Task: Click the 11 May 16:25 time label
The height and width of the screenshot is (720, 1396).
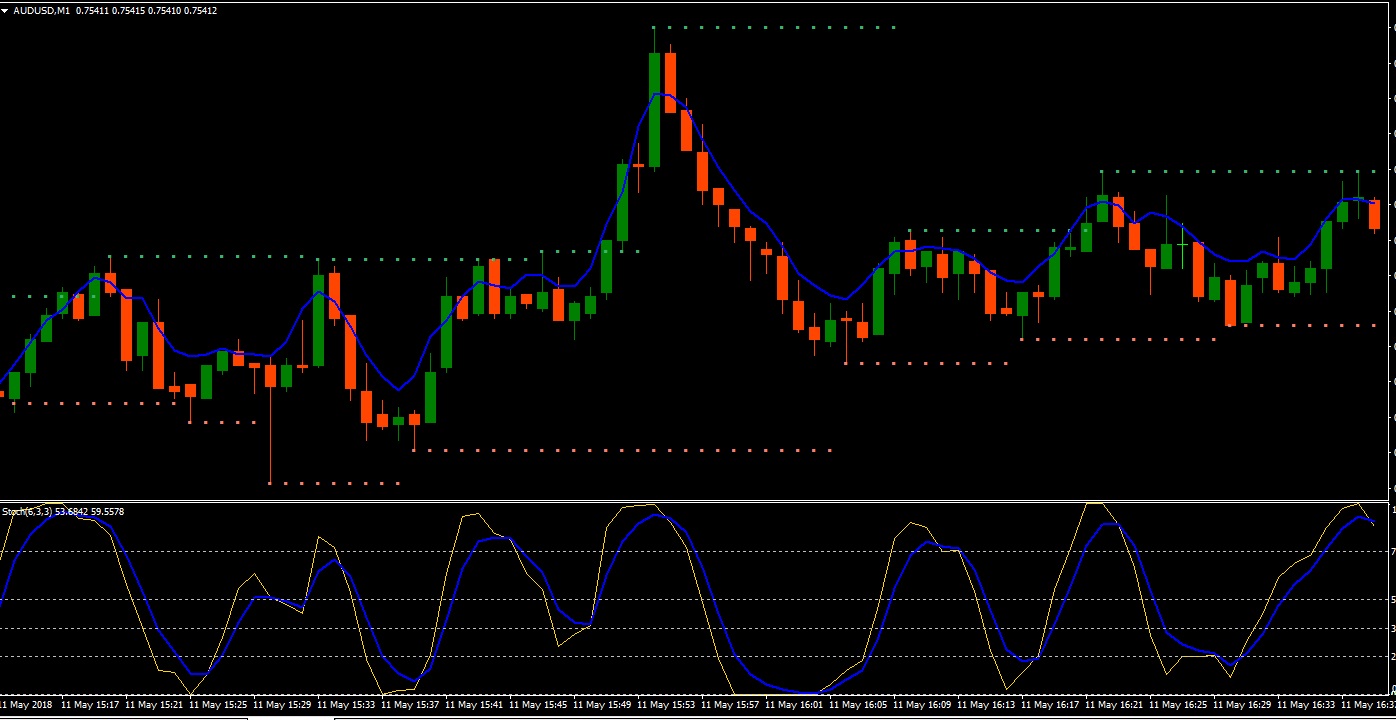Action: [1178, 705]
